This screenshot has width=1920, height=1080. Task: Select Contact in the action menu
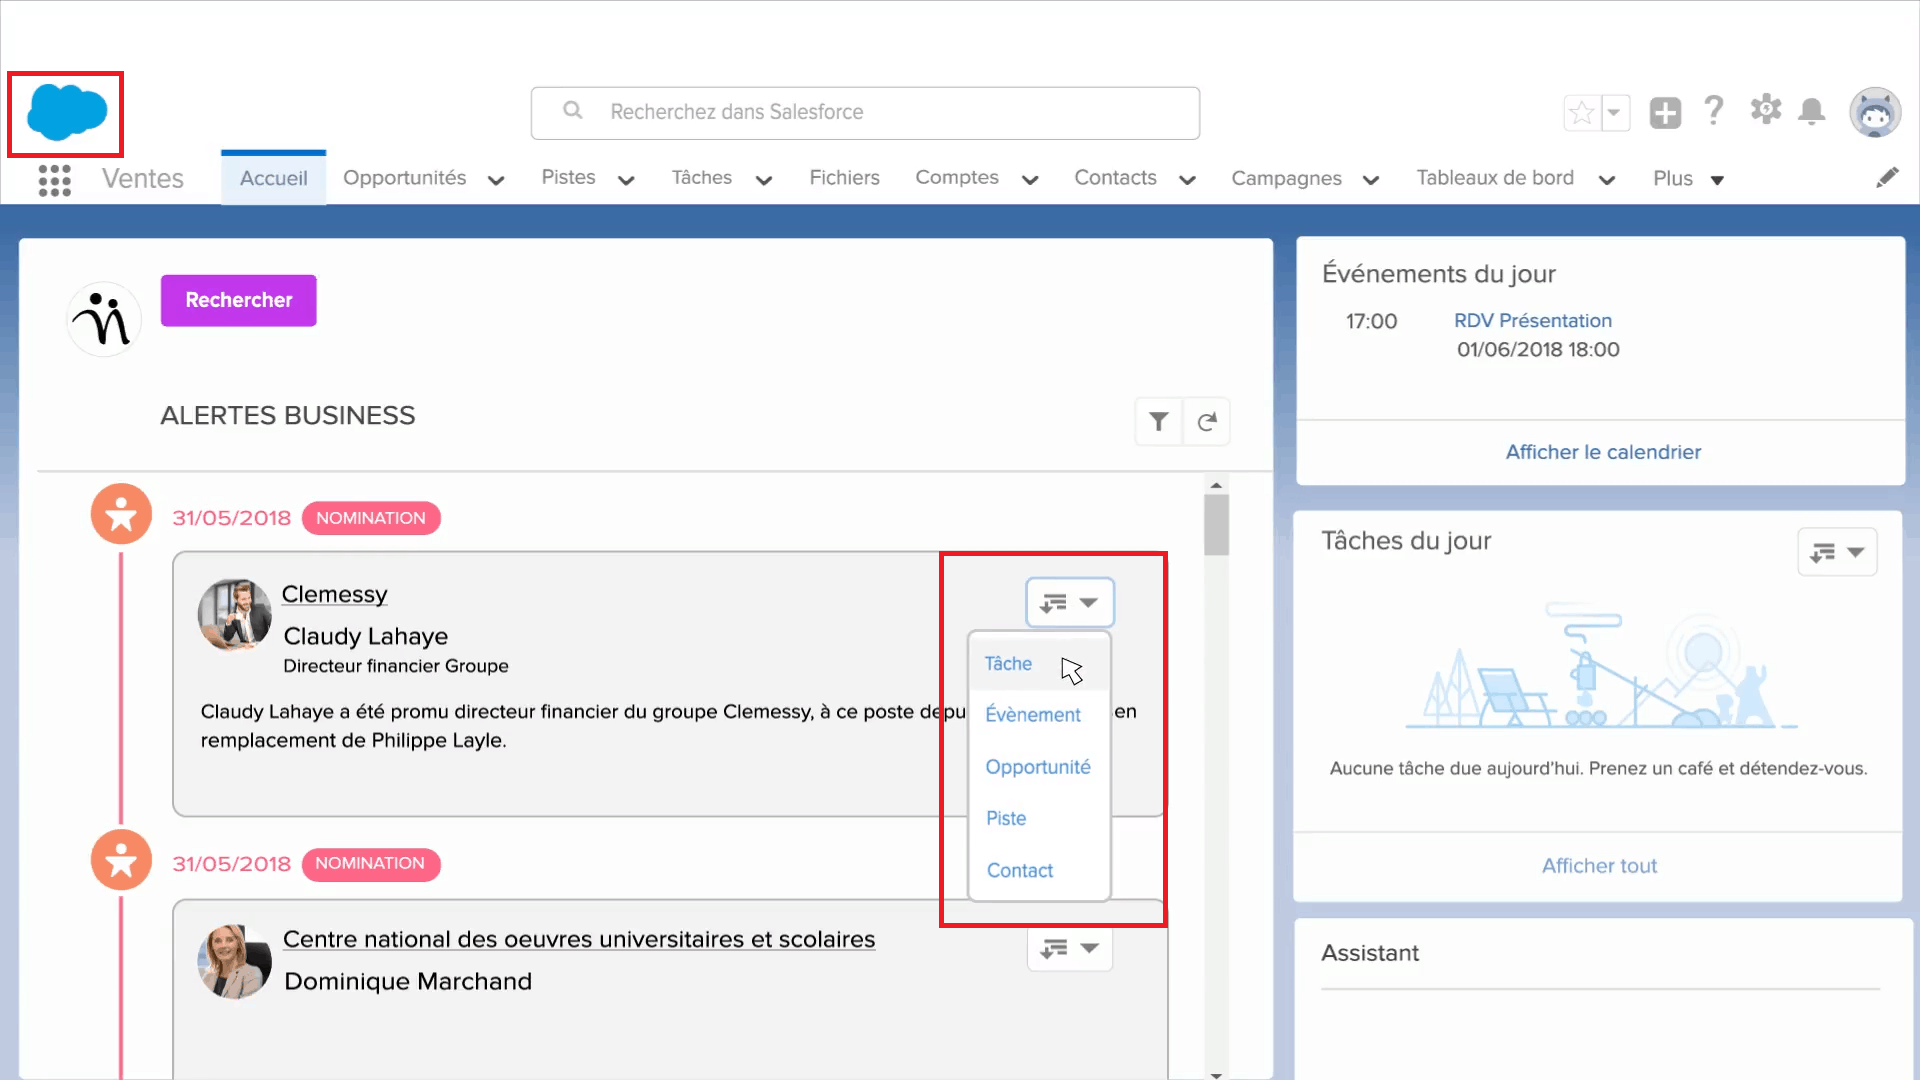(1039, 870)
